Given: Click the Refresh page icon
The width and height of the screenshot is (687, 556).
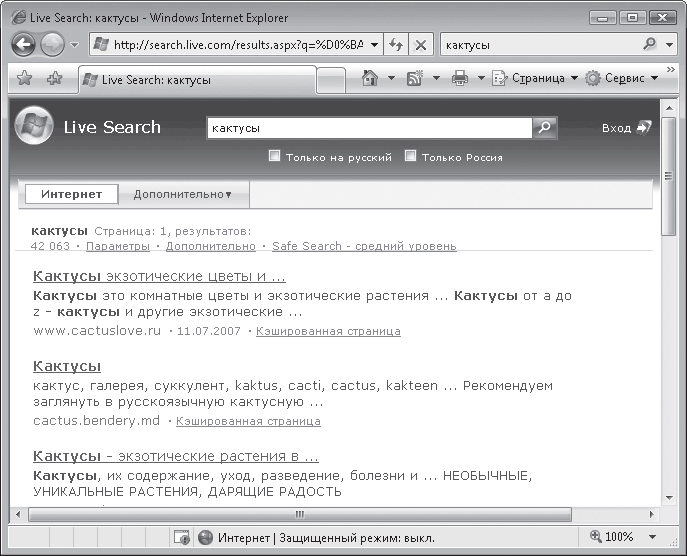Looking at the screenshot, I should coord(397,45).
